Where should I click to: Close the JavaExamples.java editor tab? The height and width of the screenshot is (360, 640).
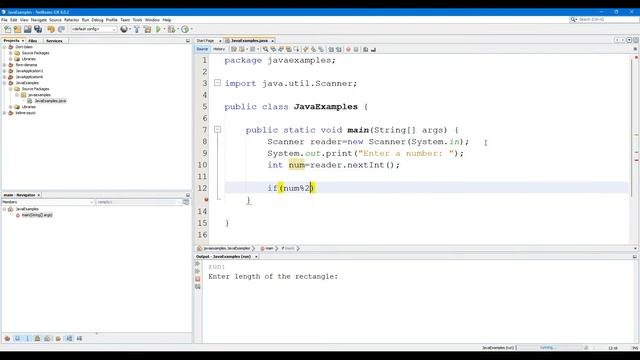[x=273, y=41]
